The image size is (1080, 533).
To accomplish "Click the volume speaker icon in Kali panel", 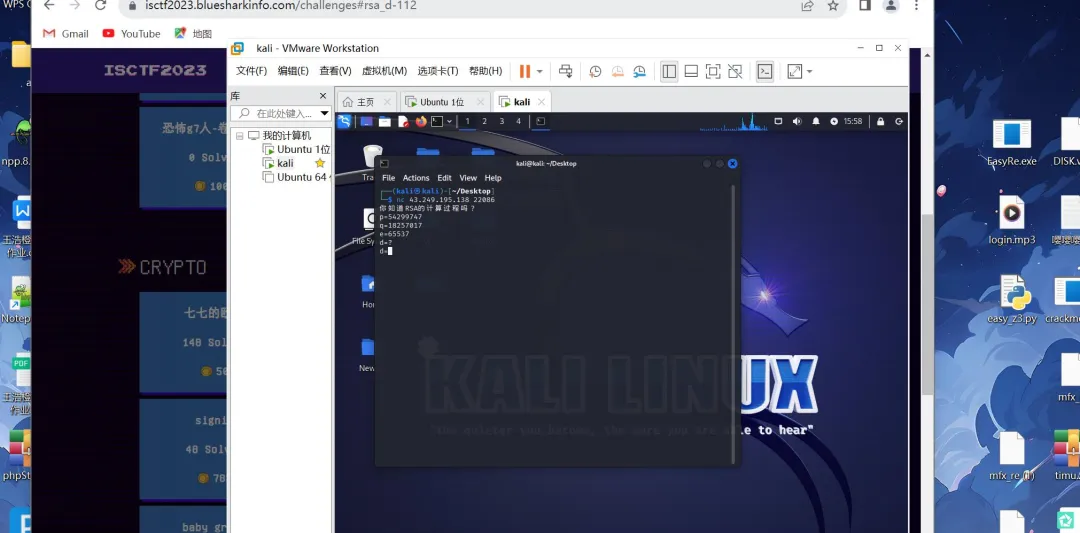I will point(797,121).
